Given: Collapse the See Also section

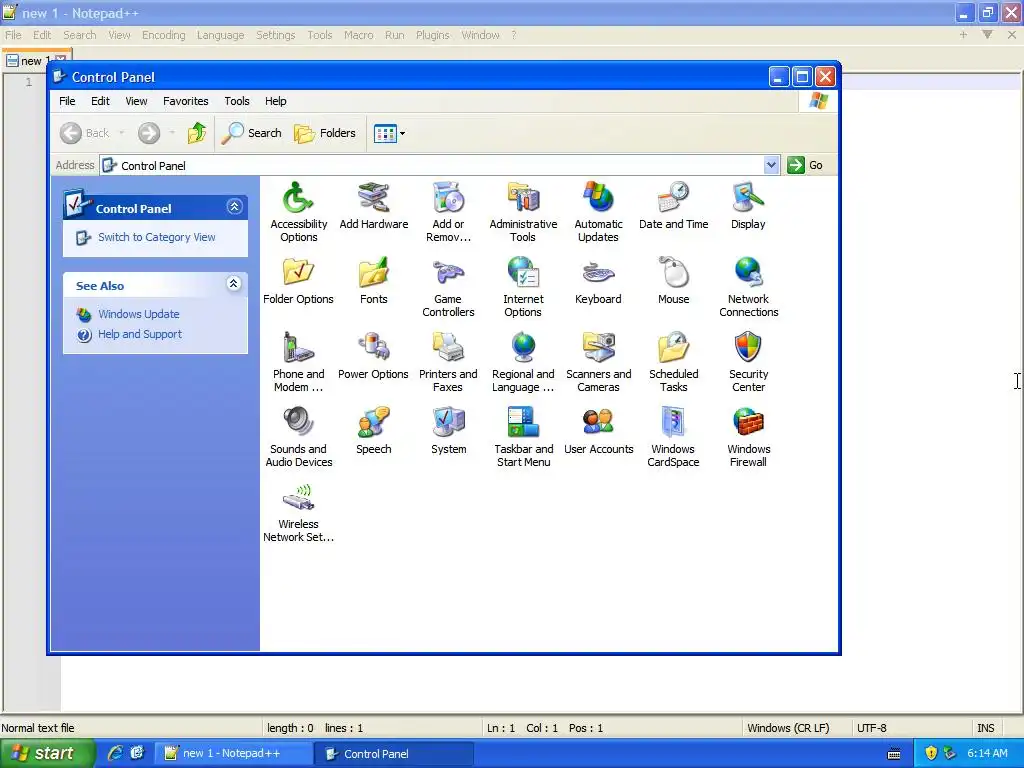Looking at the screenshot, I should 234,283.
